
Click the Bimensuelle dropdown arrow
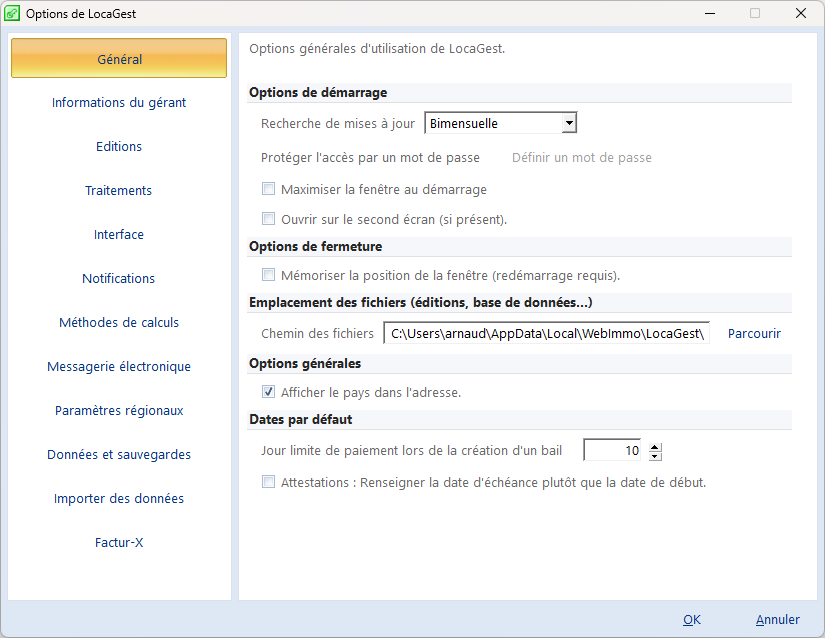click(x=569, y=123)
